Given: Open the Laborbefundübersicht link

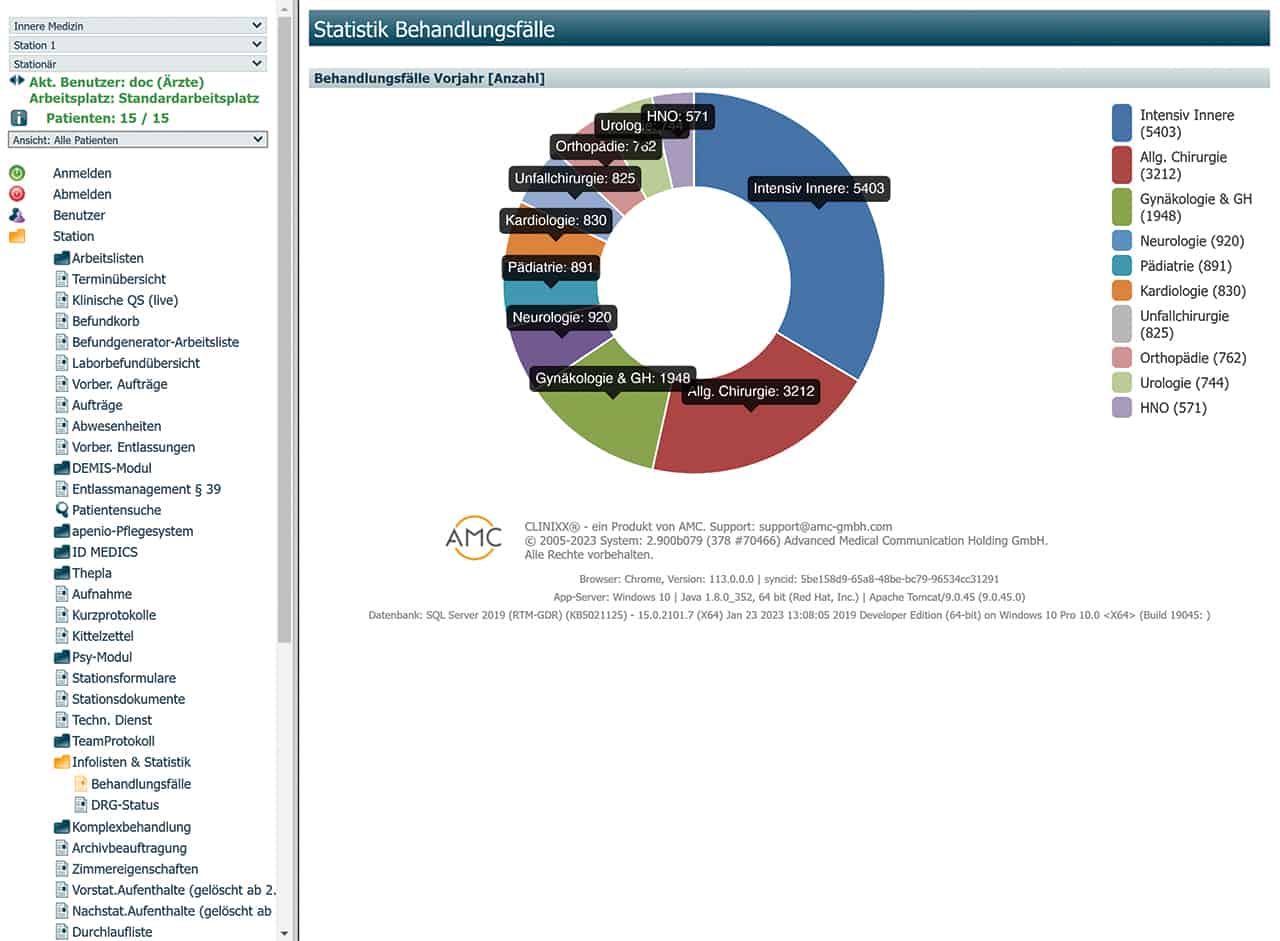Looking at the screenshot, I should pos(135,363).
